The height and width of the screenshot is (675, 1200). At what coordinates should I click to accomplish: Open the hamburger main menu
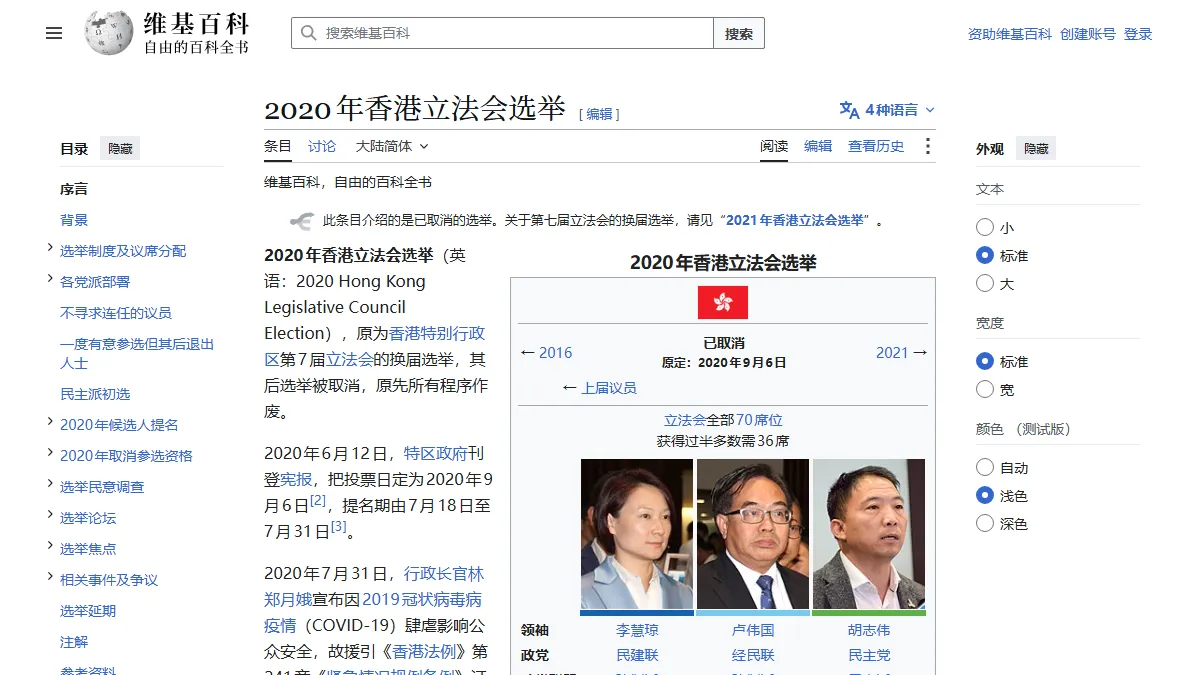pos(54,33)
